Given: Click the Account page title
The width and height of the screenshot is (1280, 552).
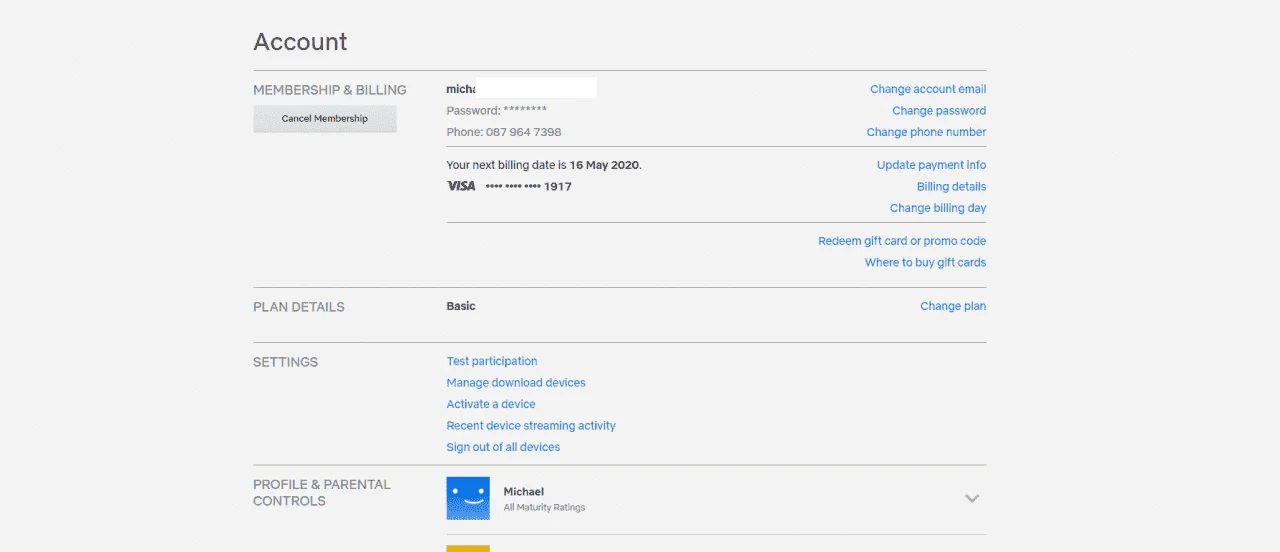Looking at the screenshot, I should pyautogui.click(x=300, y=42).
